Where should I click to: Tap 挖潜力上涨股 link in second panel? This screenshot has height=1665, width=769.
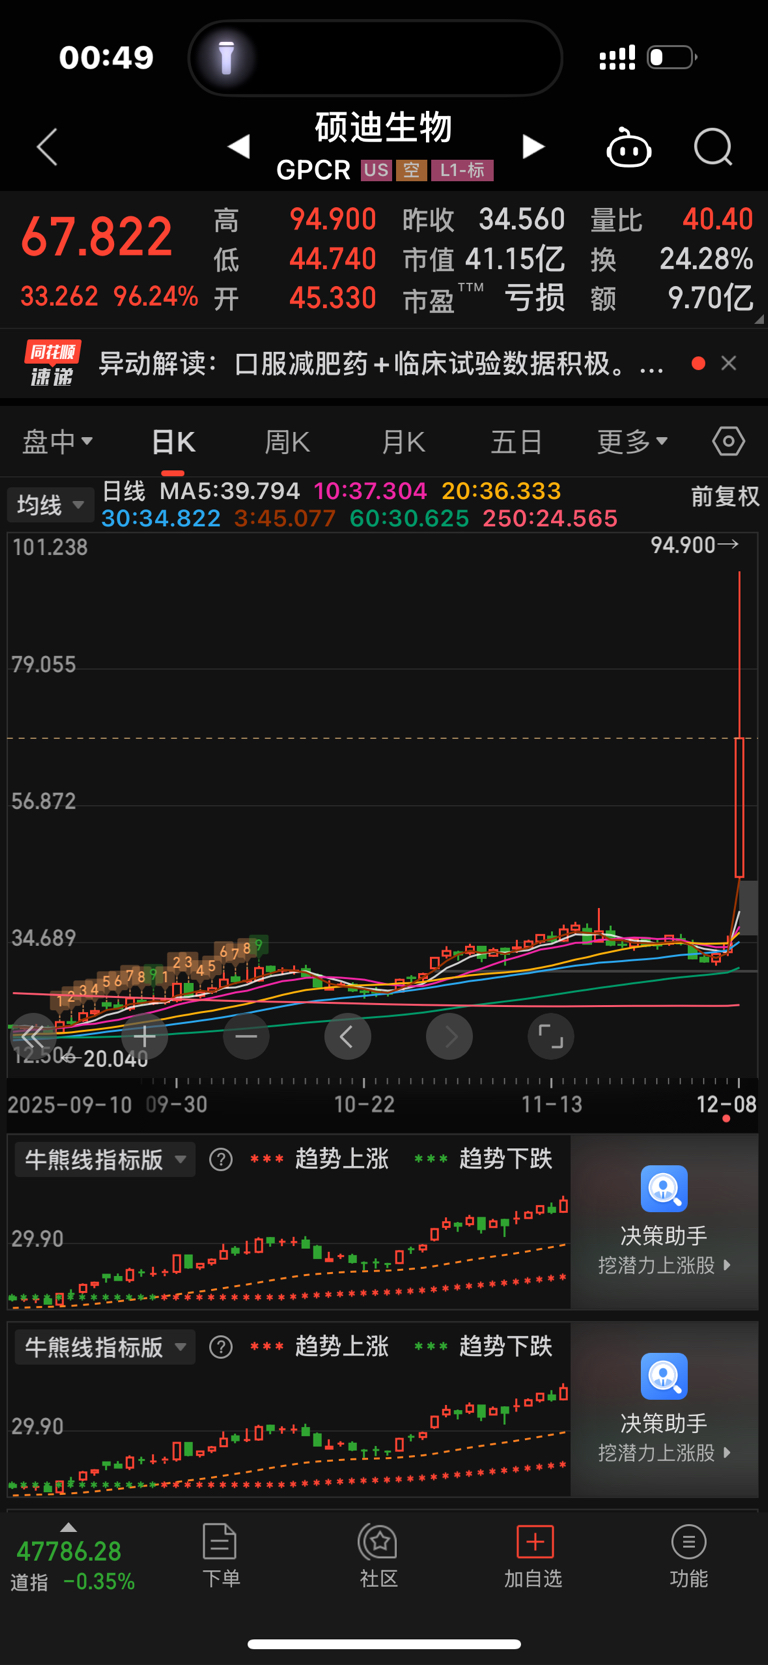(664, 1453)
